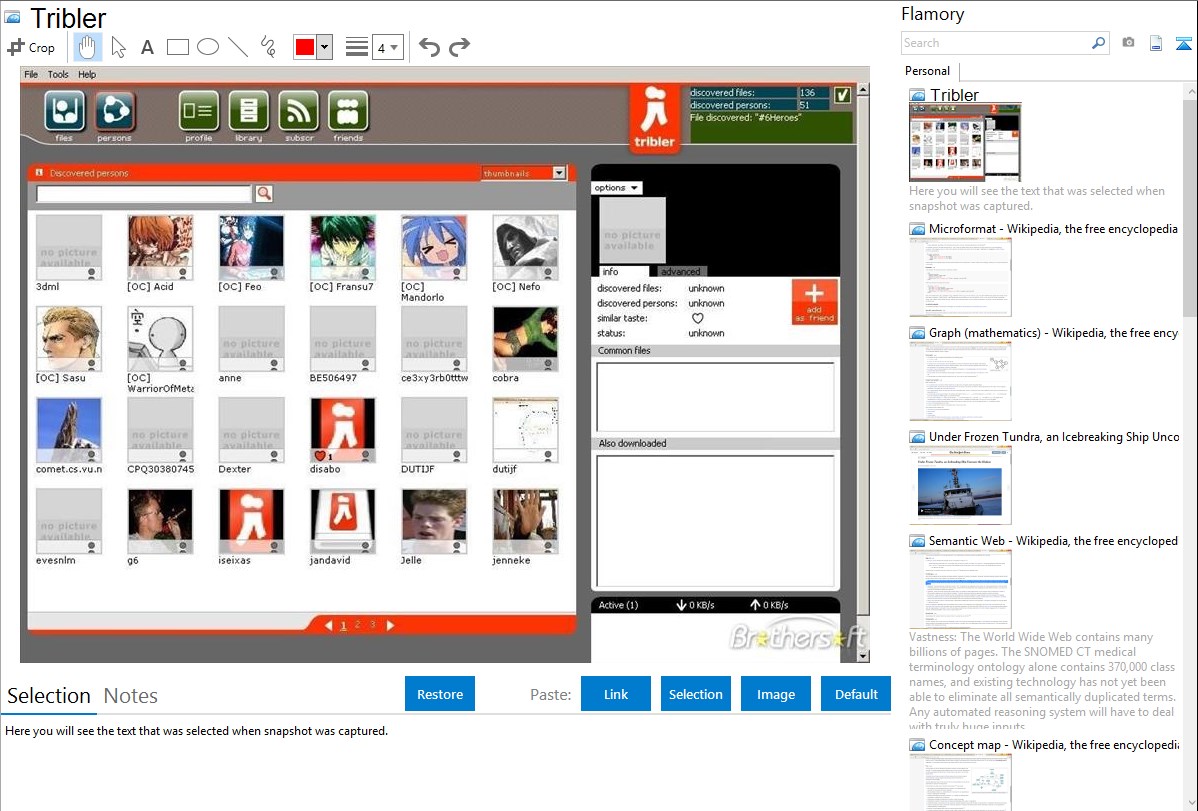Open the Help menu in Tribler
1198x811 pixels.
[x=87, y=74]
